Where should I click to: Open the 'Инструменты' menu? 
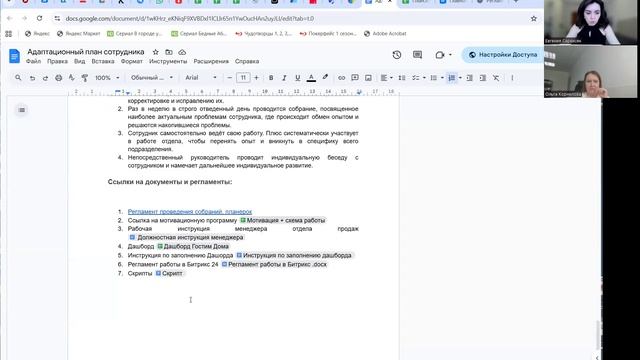point(168,61)
